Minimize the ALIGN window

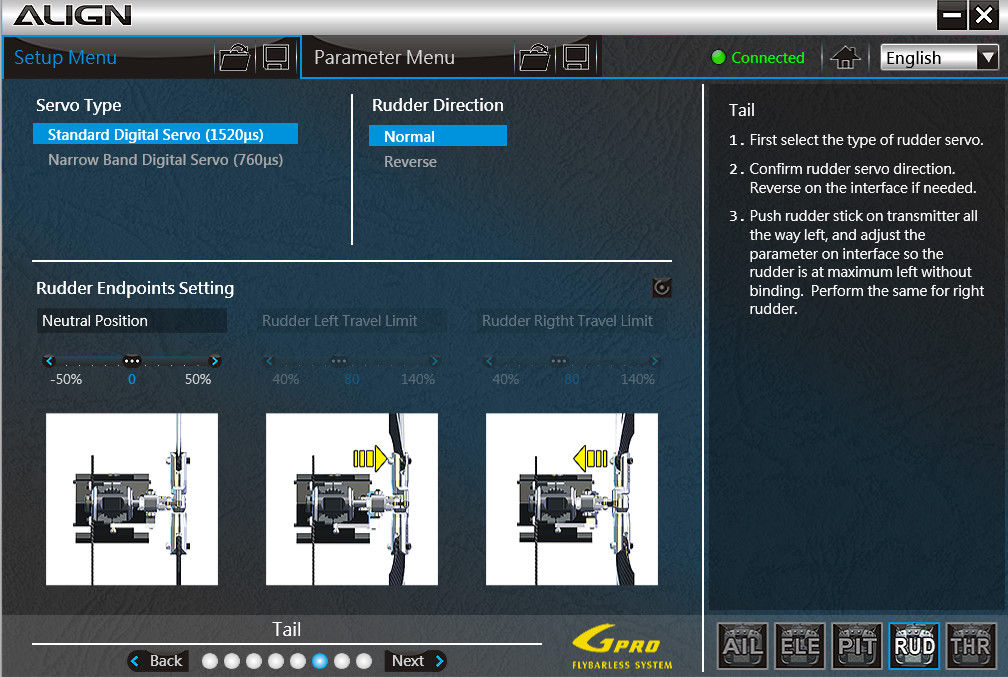pyautogui.click(x=952, y=15)
